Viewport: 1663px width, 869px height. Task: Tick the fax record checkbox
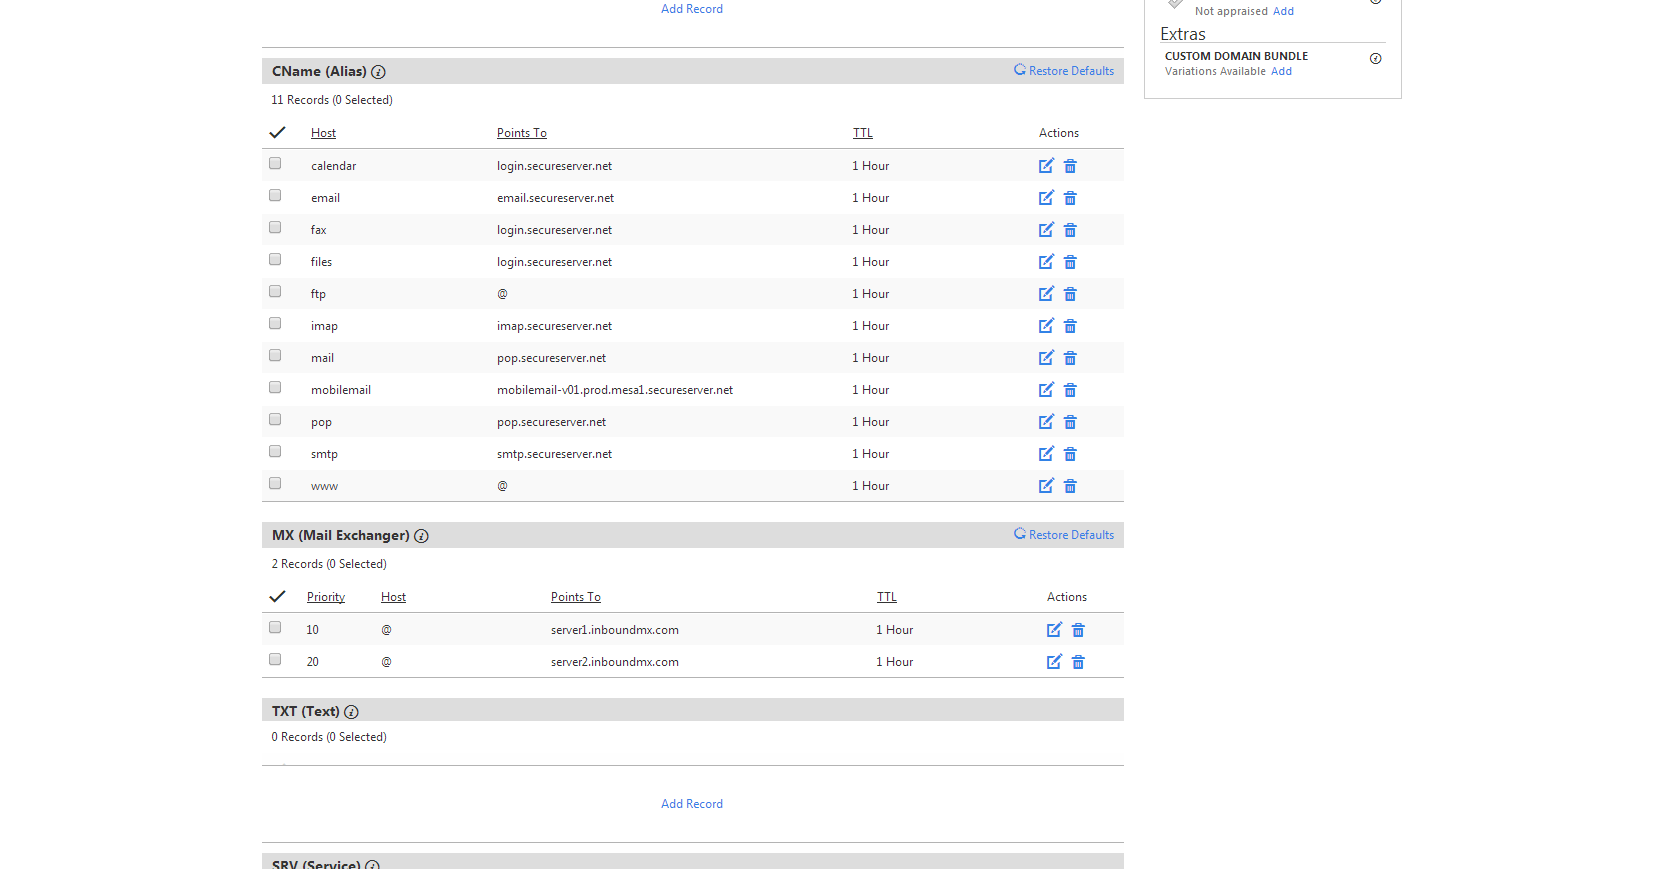point(275,227)
